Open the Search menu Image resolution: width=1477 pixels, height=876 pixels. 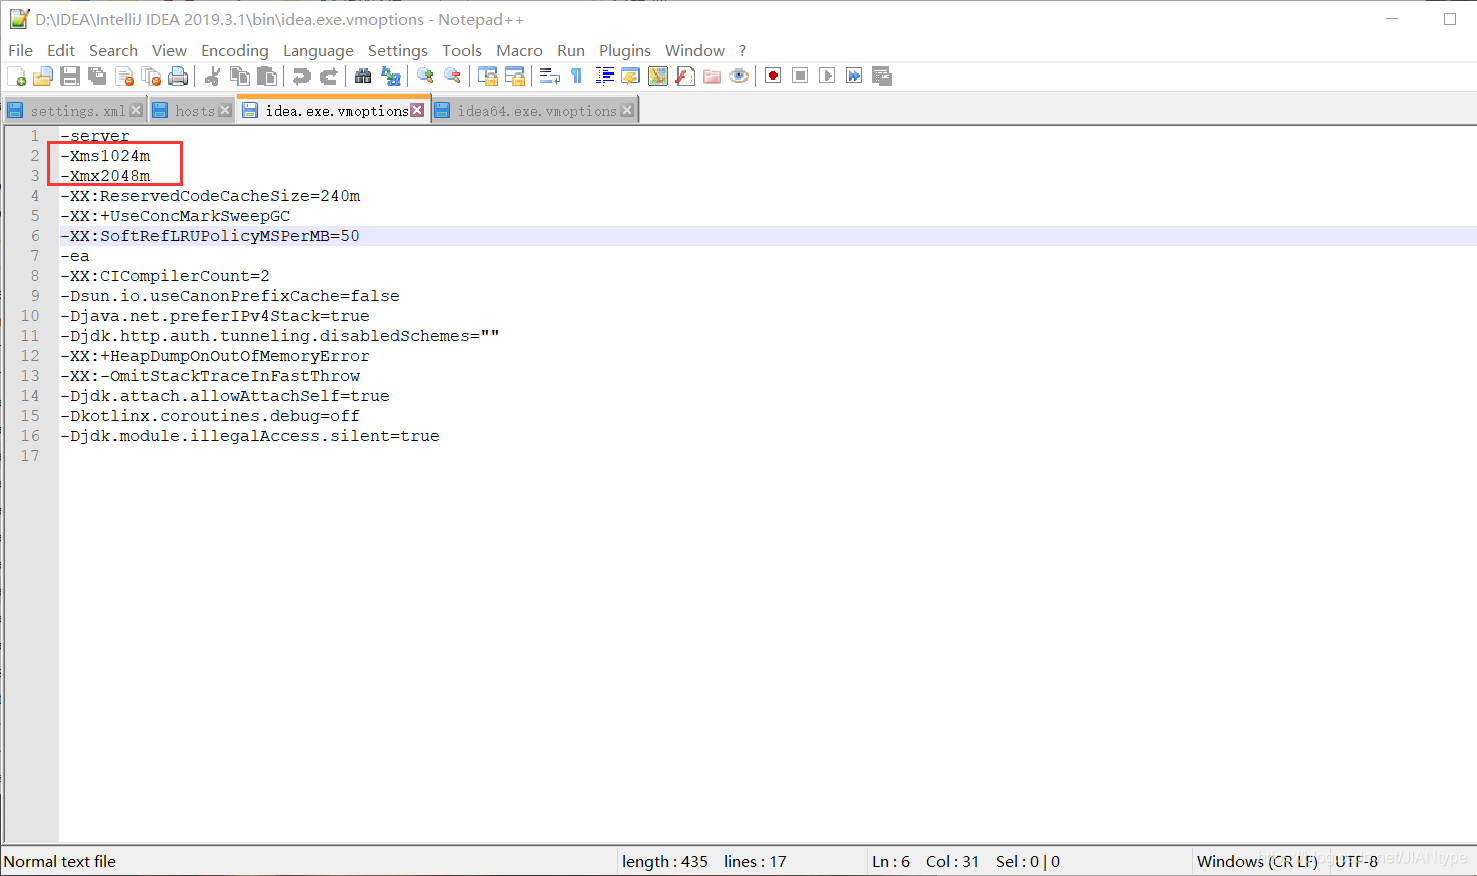(113, 50)
